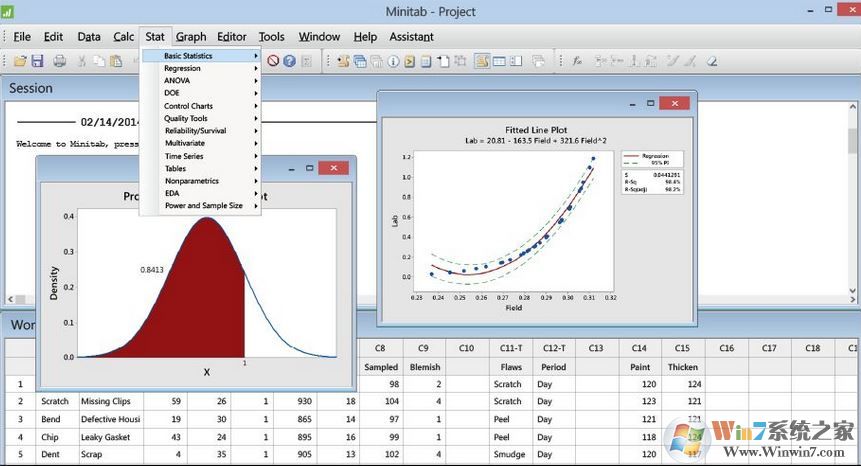Open the Tools menu
Screen dimensions: 861x466
click(x=272, y=37)
